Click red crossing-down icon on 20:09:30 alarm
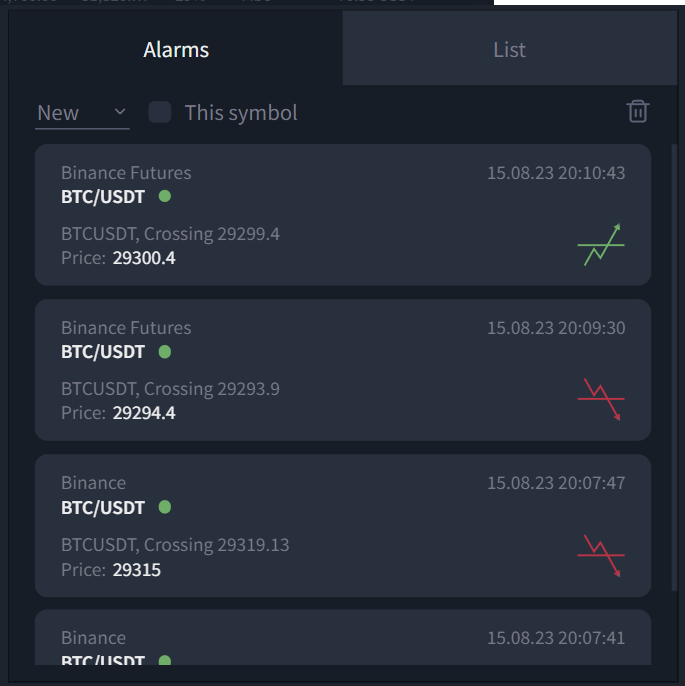Image resolution: width=685 pixels, height=686 pixels. [601, 399]
